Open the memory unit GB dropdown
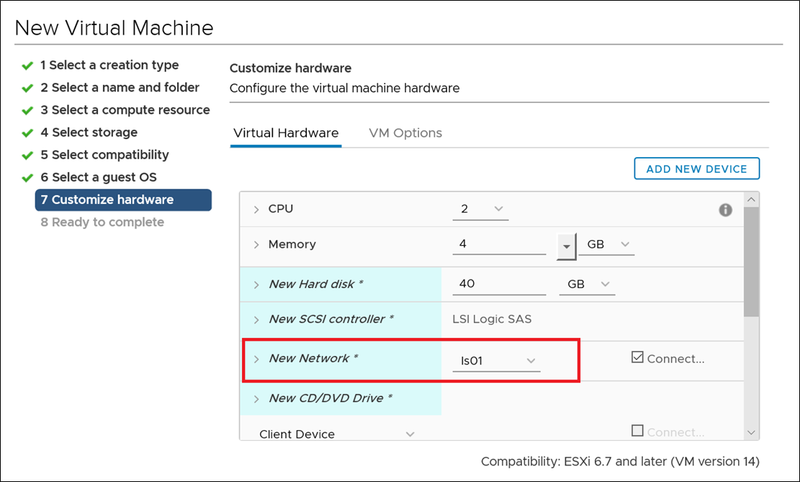This screenshot has height=482, width=800. tap(607, 245)
